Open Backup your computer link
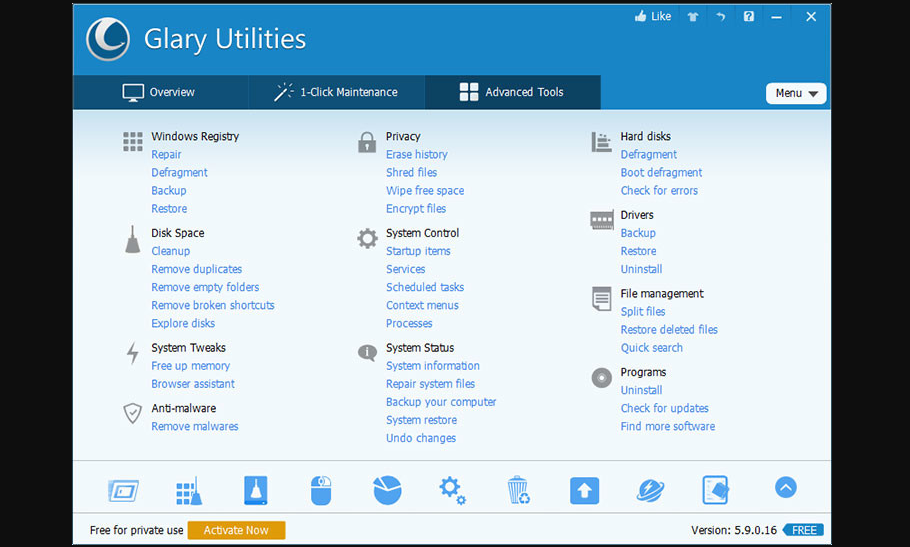 [x=441, y=402]
